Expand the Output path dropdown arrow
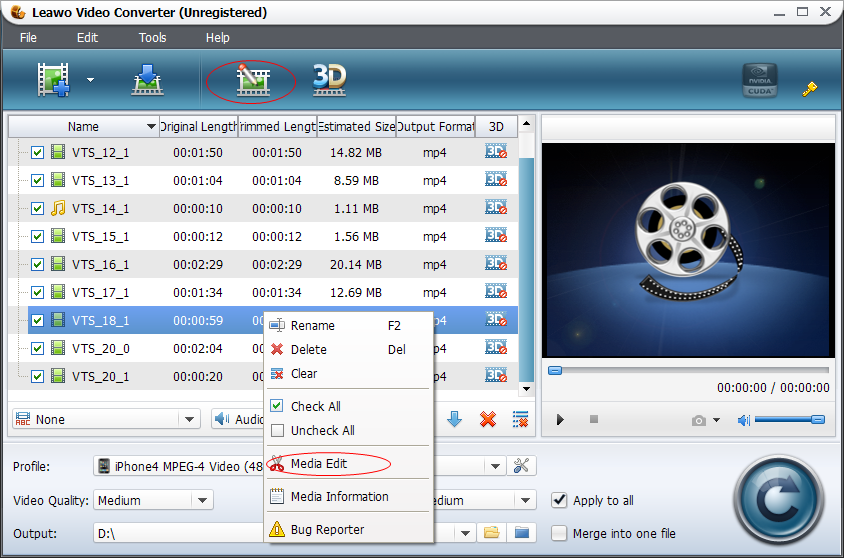 (465, 533)
